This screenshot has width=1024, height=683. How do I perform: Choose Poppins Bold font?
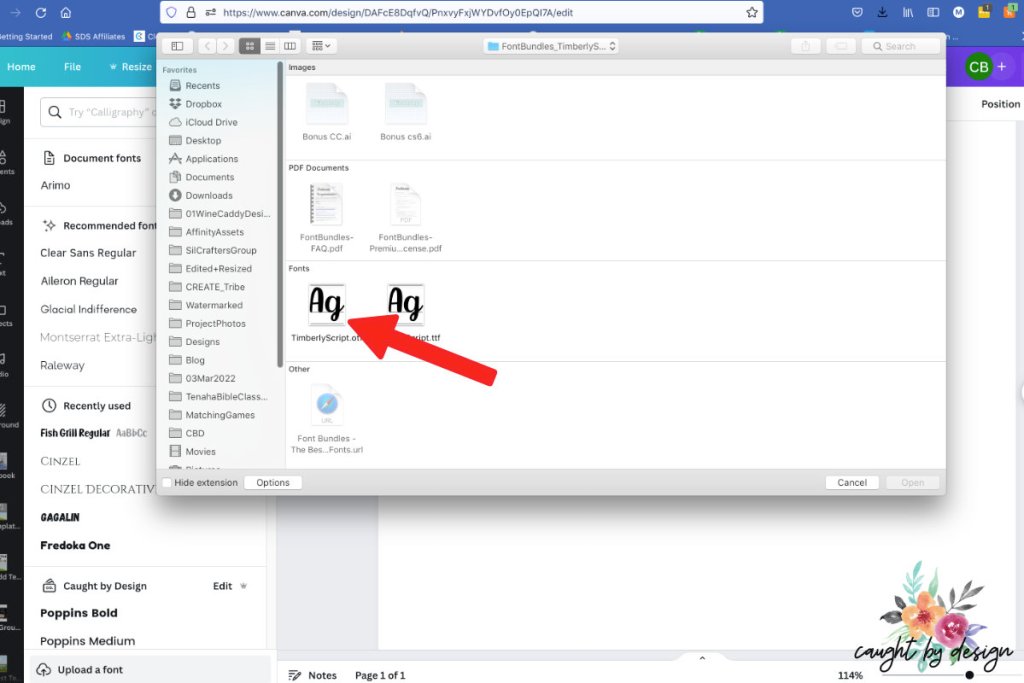pyautogui.click(x=79, y=612)
